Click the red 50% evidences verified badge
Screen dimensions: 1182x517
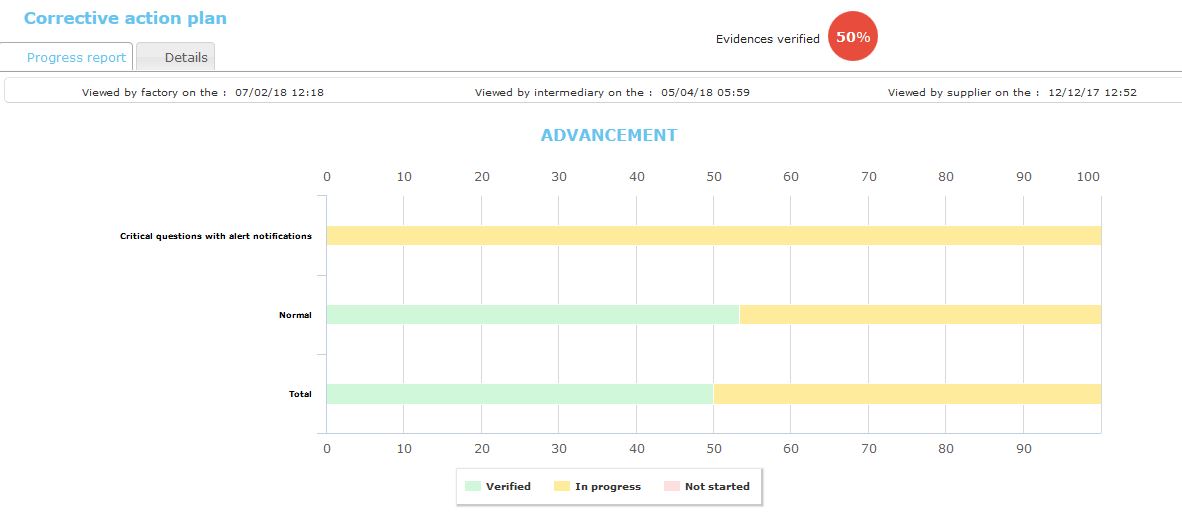[x=853, y=38]
